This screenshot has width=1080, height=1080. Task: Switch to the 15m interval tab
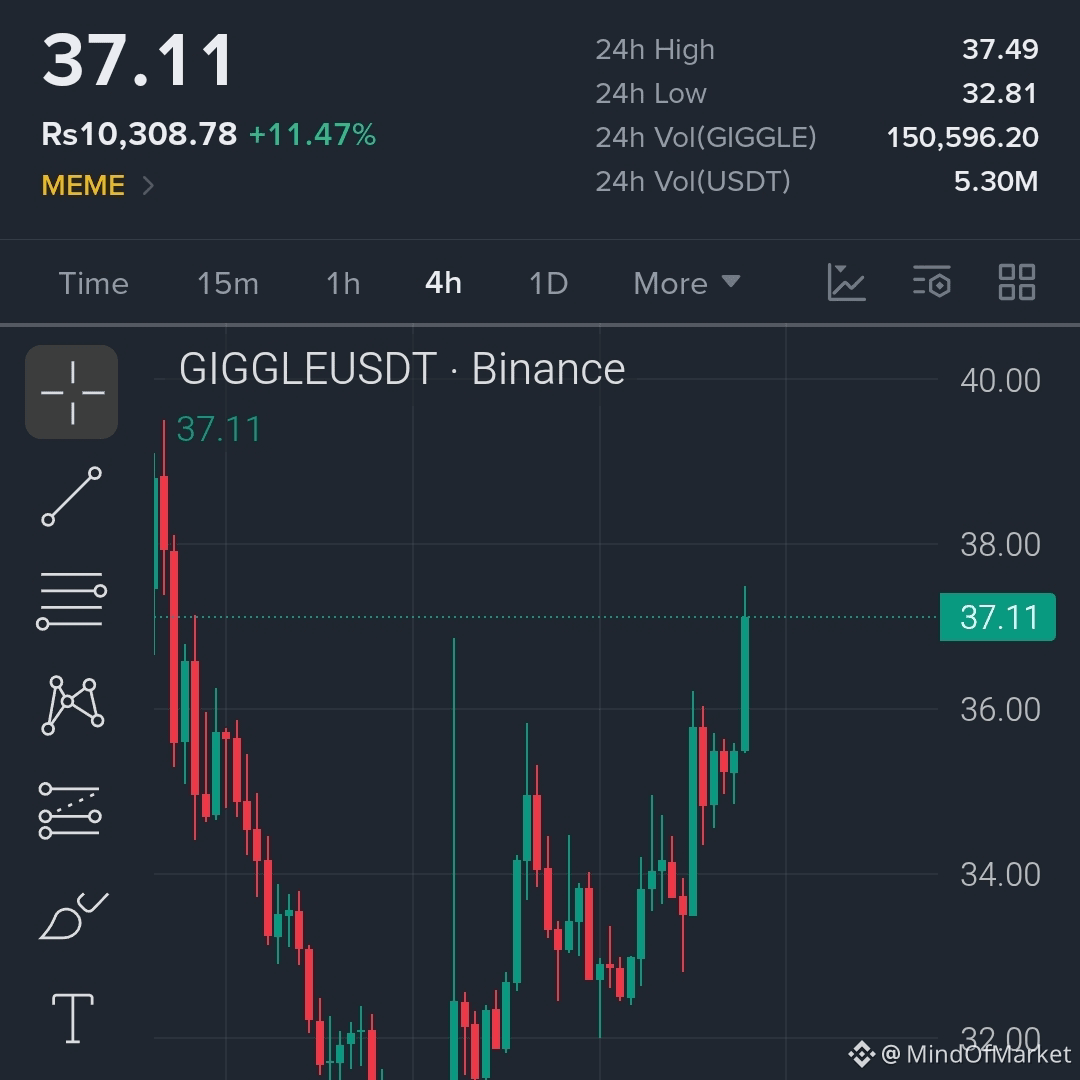[x=228, y=284]
